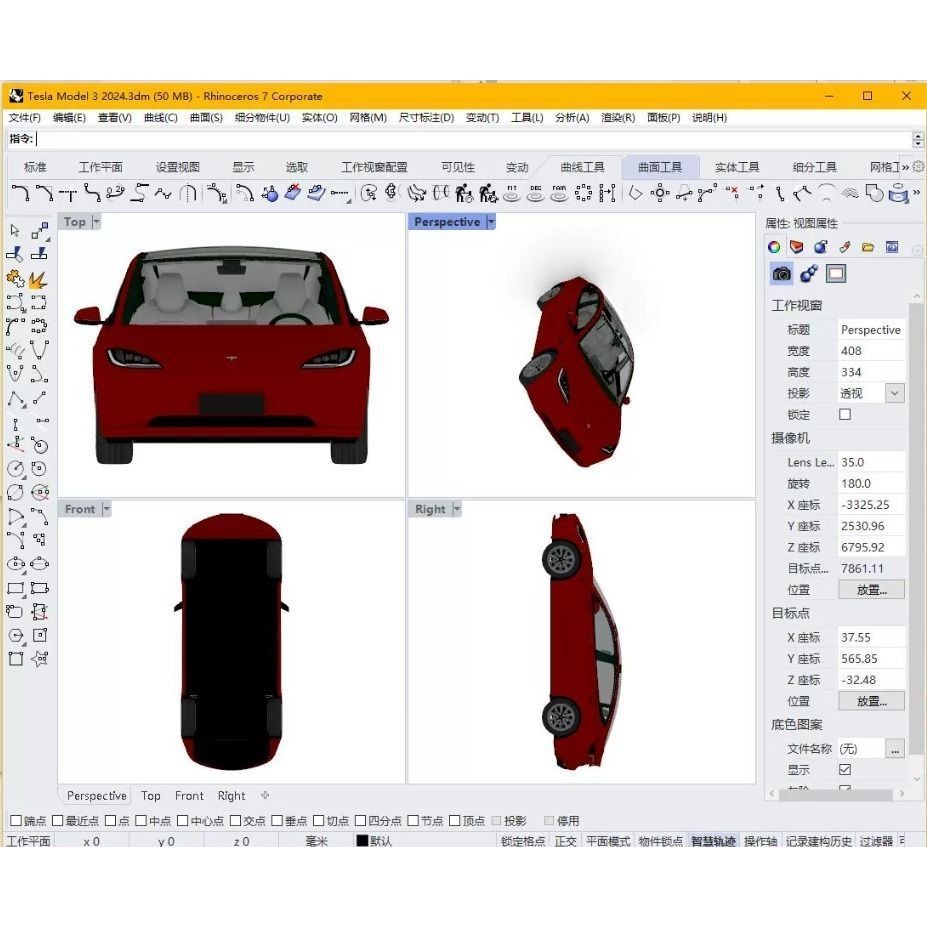Select the arrow pointer tool in left toolbar
Image resolution: width=927 pixels, height=927 pixels.
15,231
